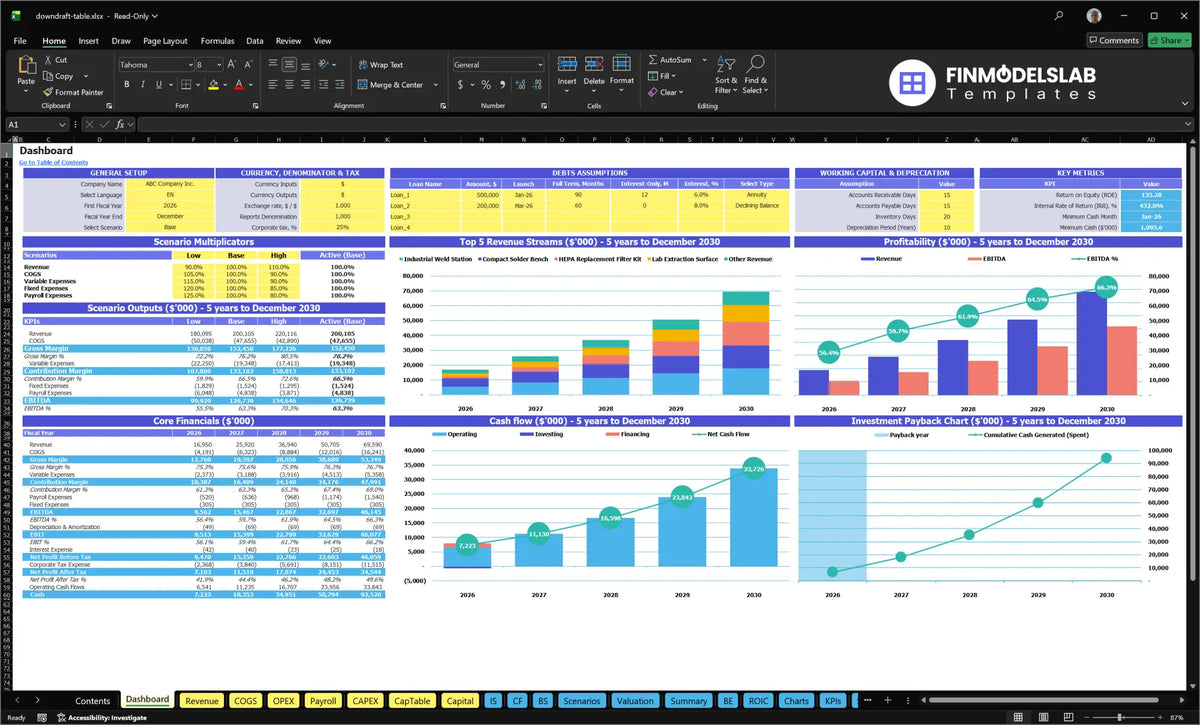Screen dimensions: 1200x725
Task: Align text left in the Alignment group
Action: pyautogui.click(x=273, y=84)
